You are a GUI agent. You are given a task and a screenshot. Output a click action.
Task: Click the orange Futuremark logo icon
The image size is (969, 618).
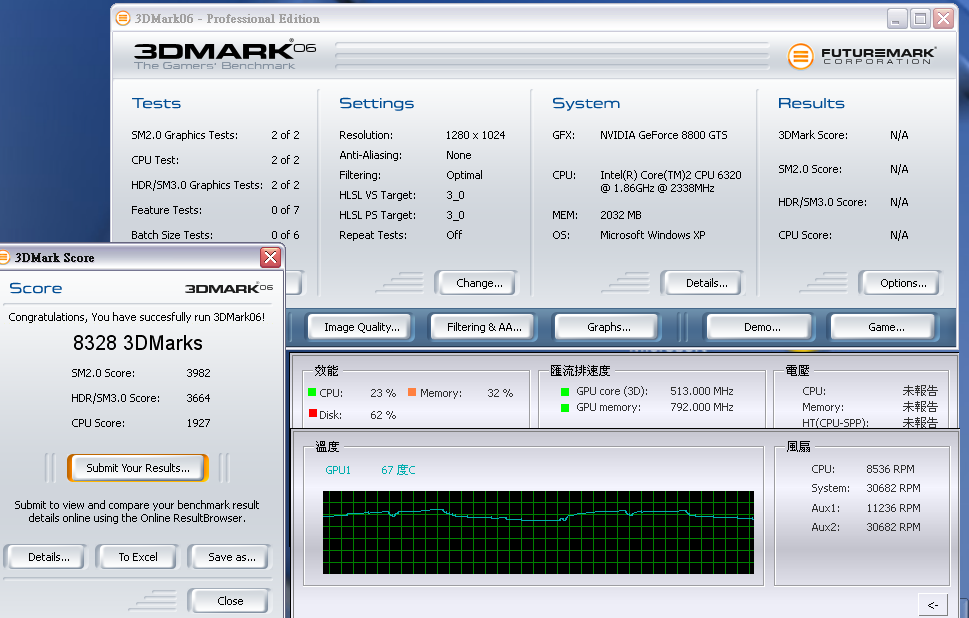click(x=800, y=56)
